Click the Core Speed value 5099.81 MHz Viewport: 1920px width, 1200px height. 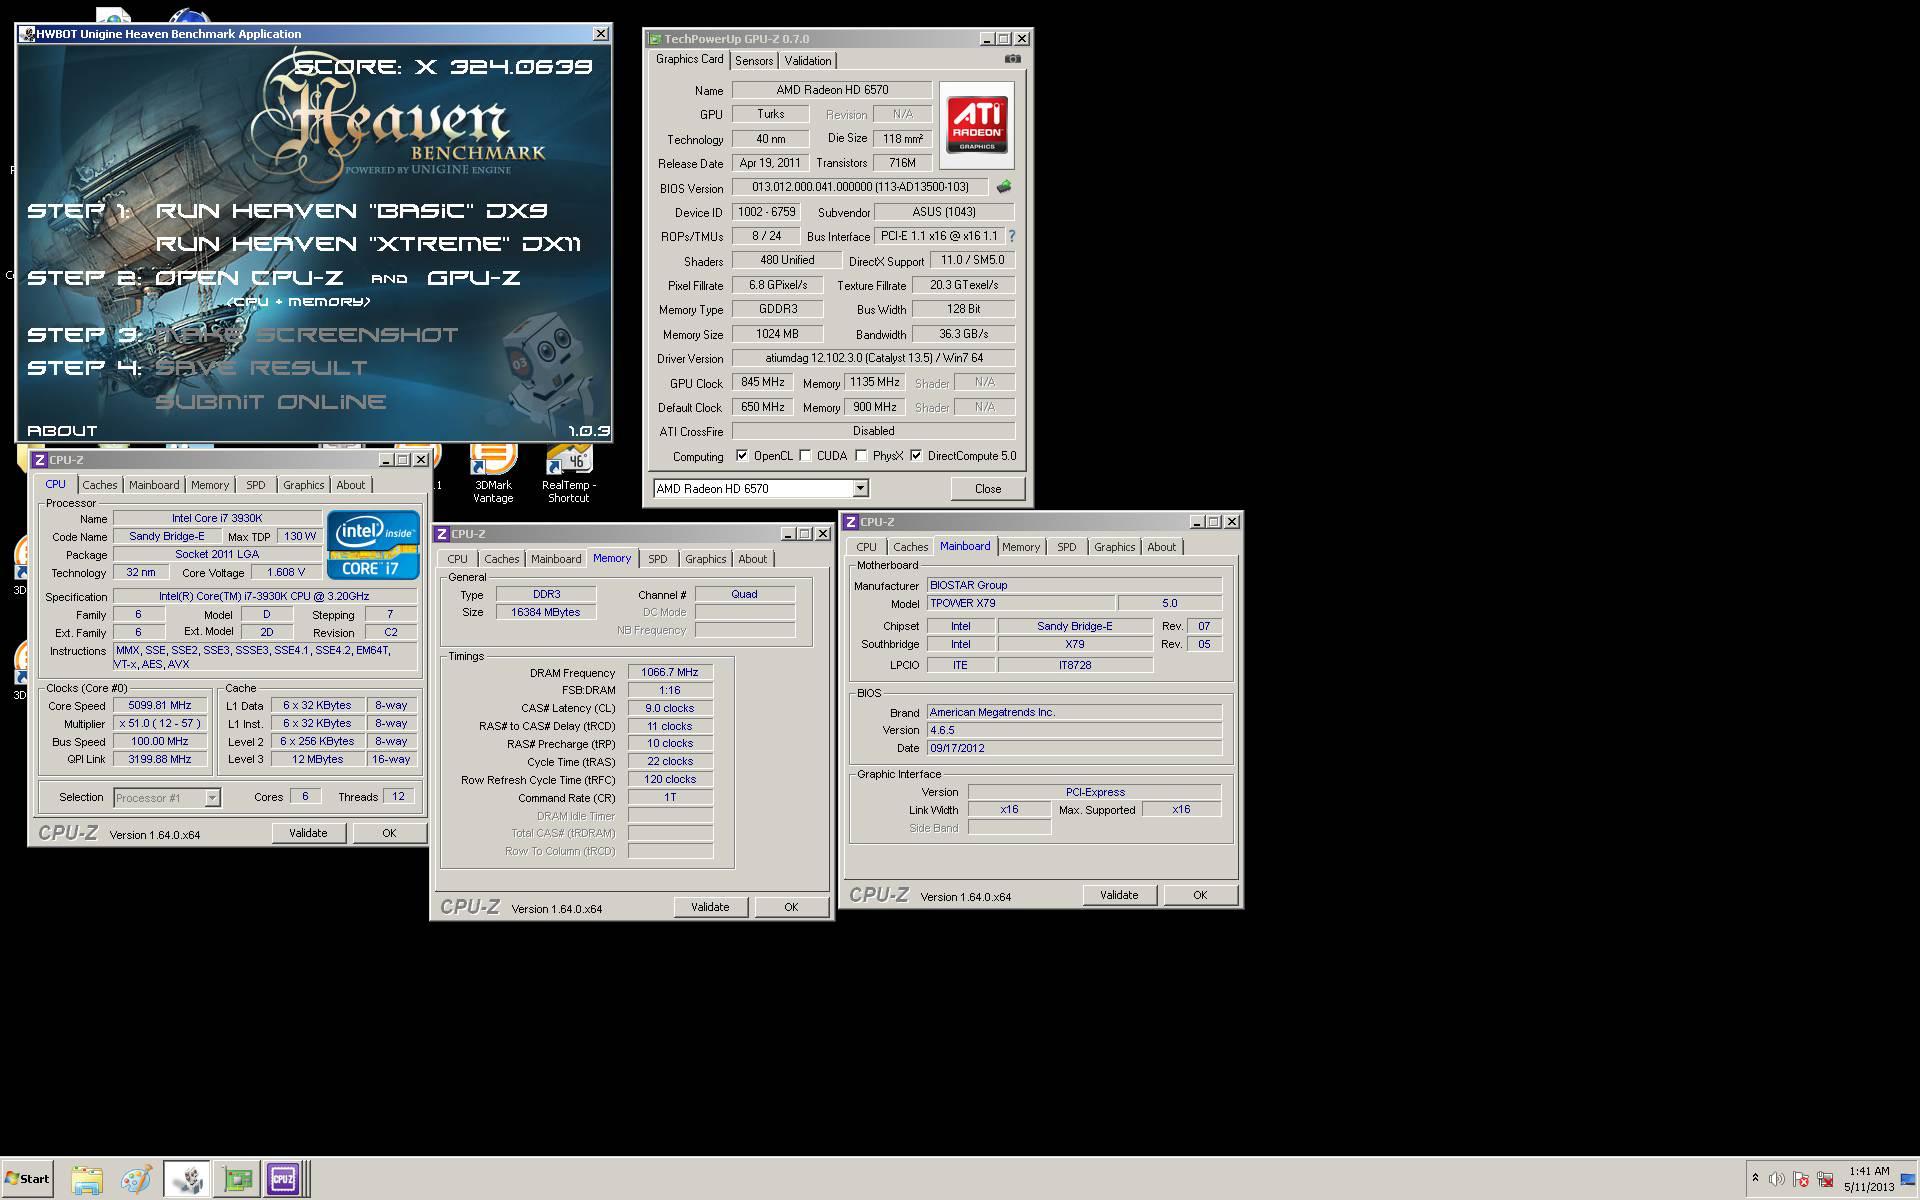tap(160, 706)
